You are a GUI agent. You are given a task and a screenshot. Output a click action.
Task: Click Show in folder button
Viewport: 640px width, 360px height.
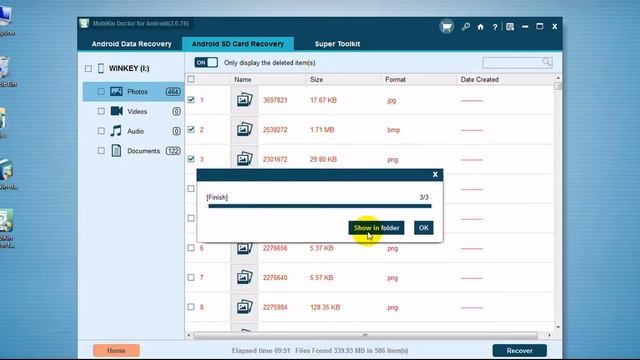coord(376,228)
